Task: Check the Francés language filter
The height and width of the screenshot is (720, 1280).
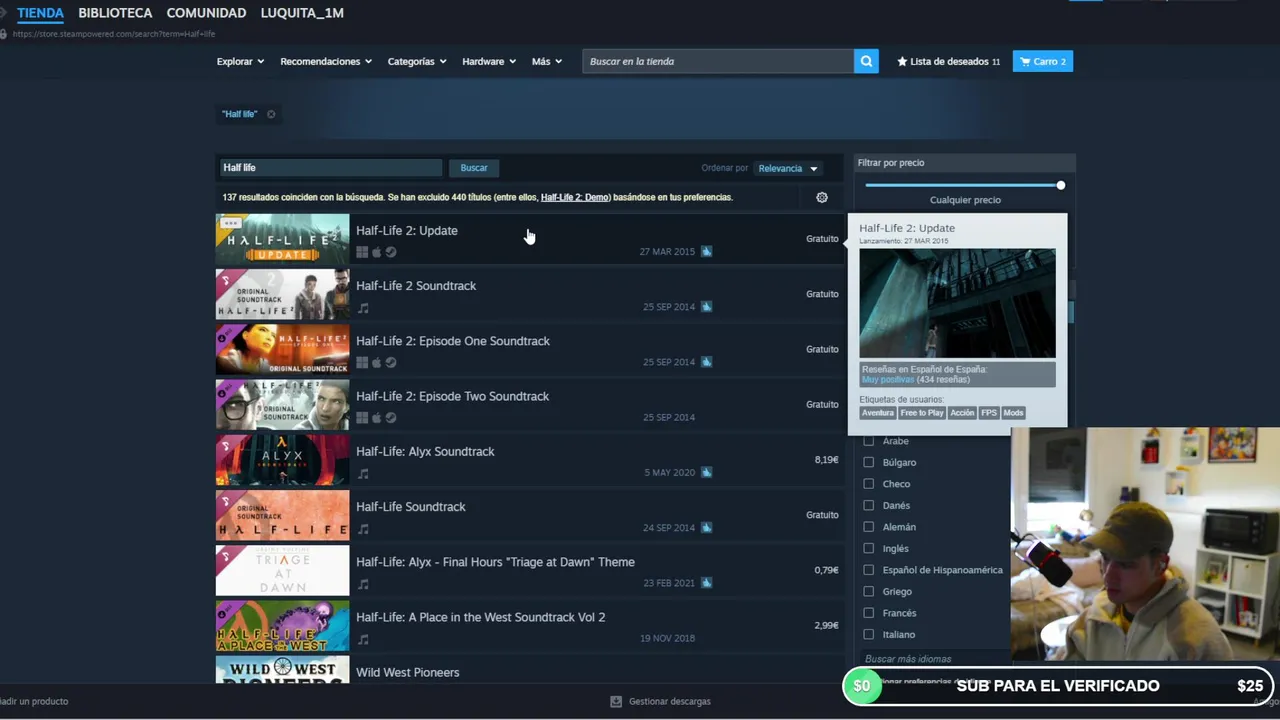Action: [x=868, y=613]
